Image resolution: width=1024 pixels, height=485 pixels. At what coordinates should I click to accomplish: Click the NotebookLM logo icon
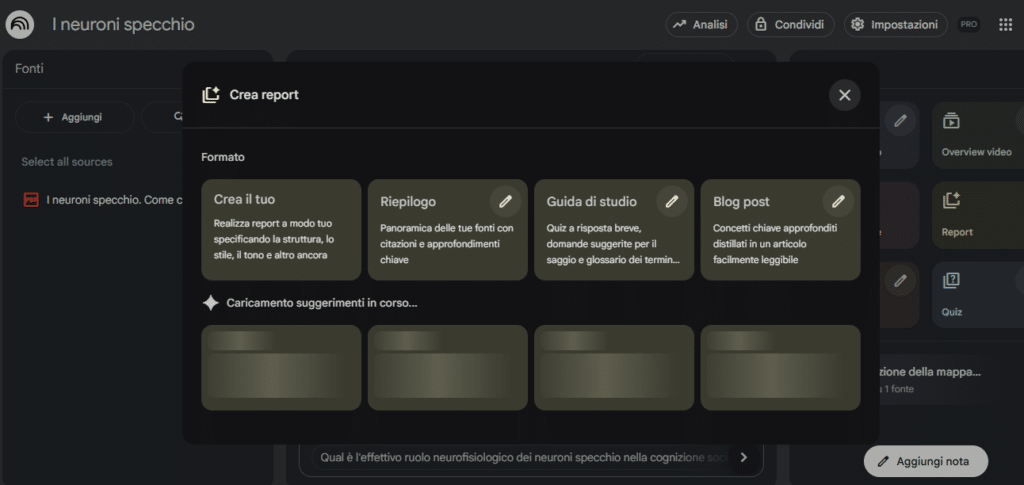pyautogui.click(x=20, y=25)
